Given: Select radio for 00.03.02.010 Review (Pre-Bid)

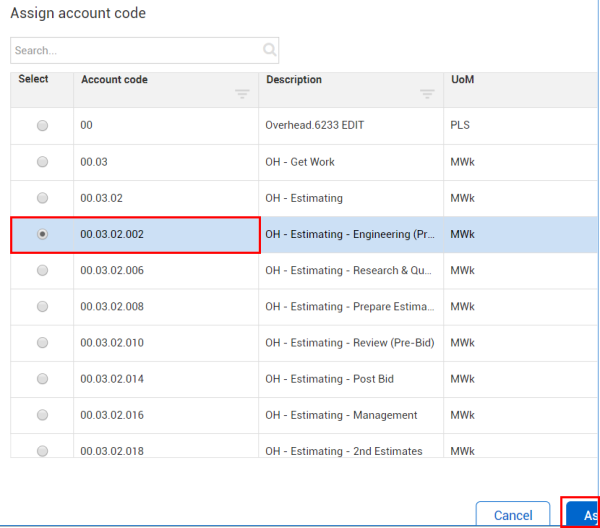Looking at the screenshot, I should 42,342.
